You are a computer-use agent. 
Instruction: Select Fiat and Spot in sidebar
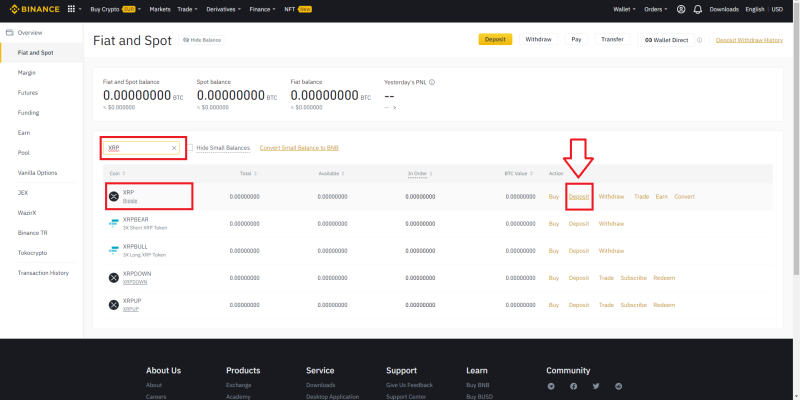[x=42, y=53]
